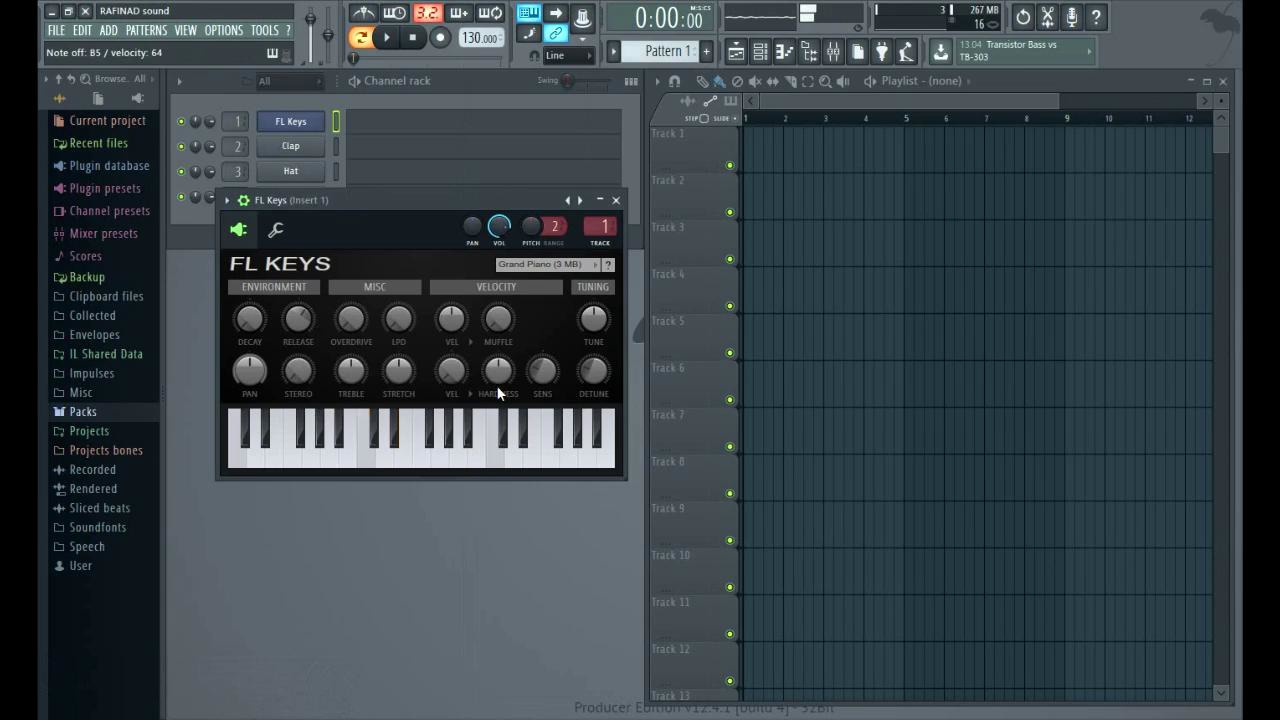Open the Line snap dropdown

(567, 56)
